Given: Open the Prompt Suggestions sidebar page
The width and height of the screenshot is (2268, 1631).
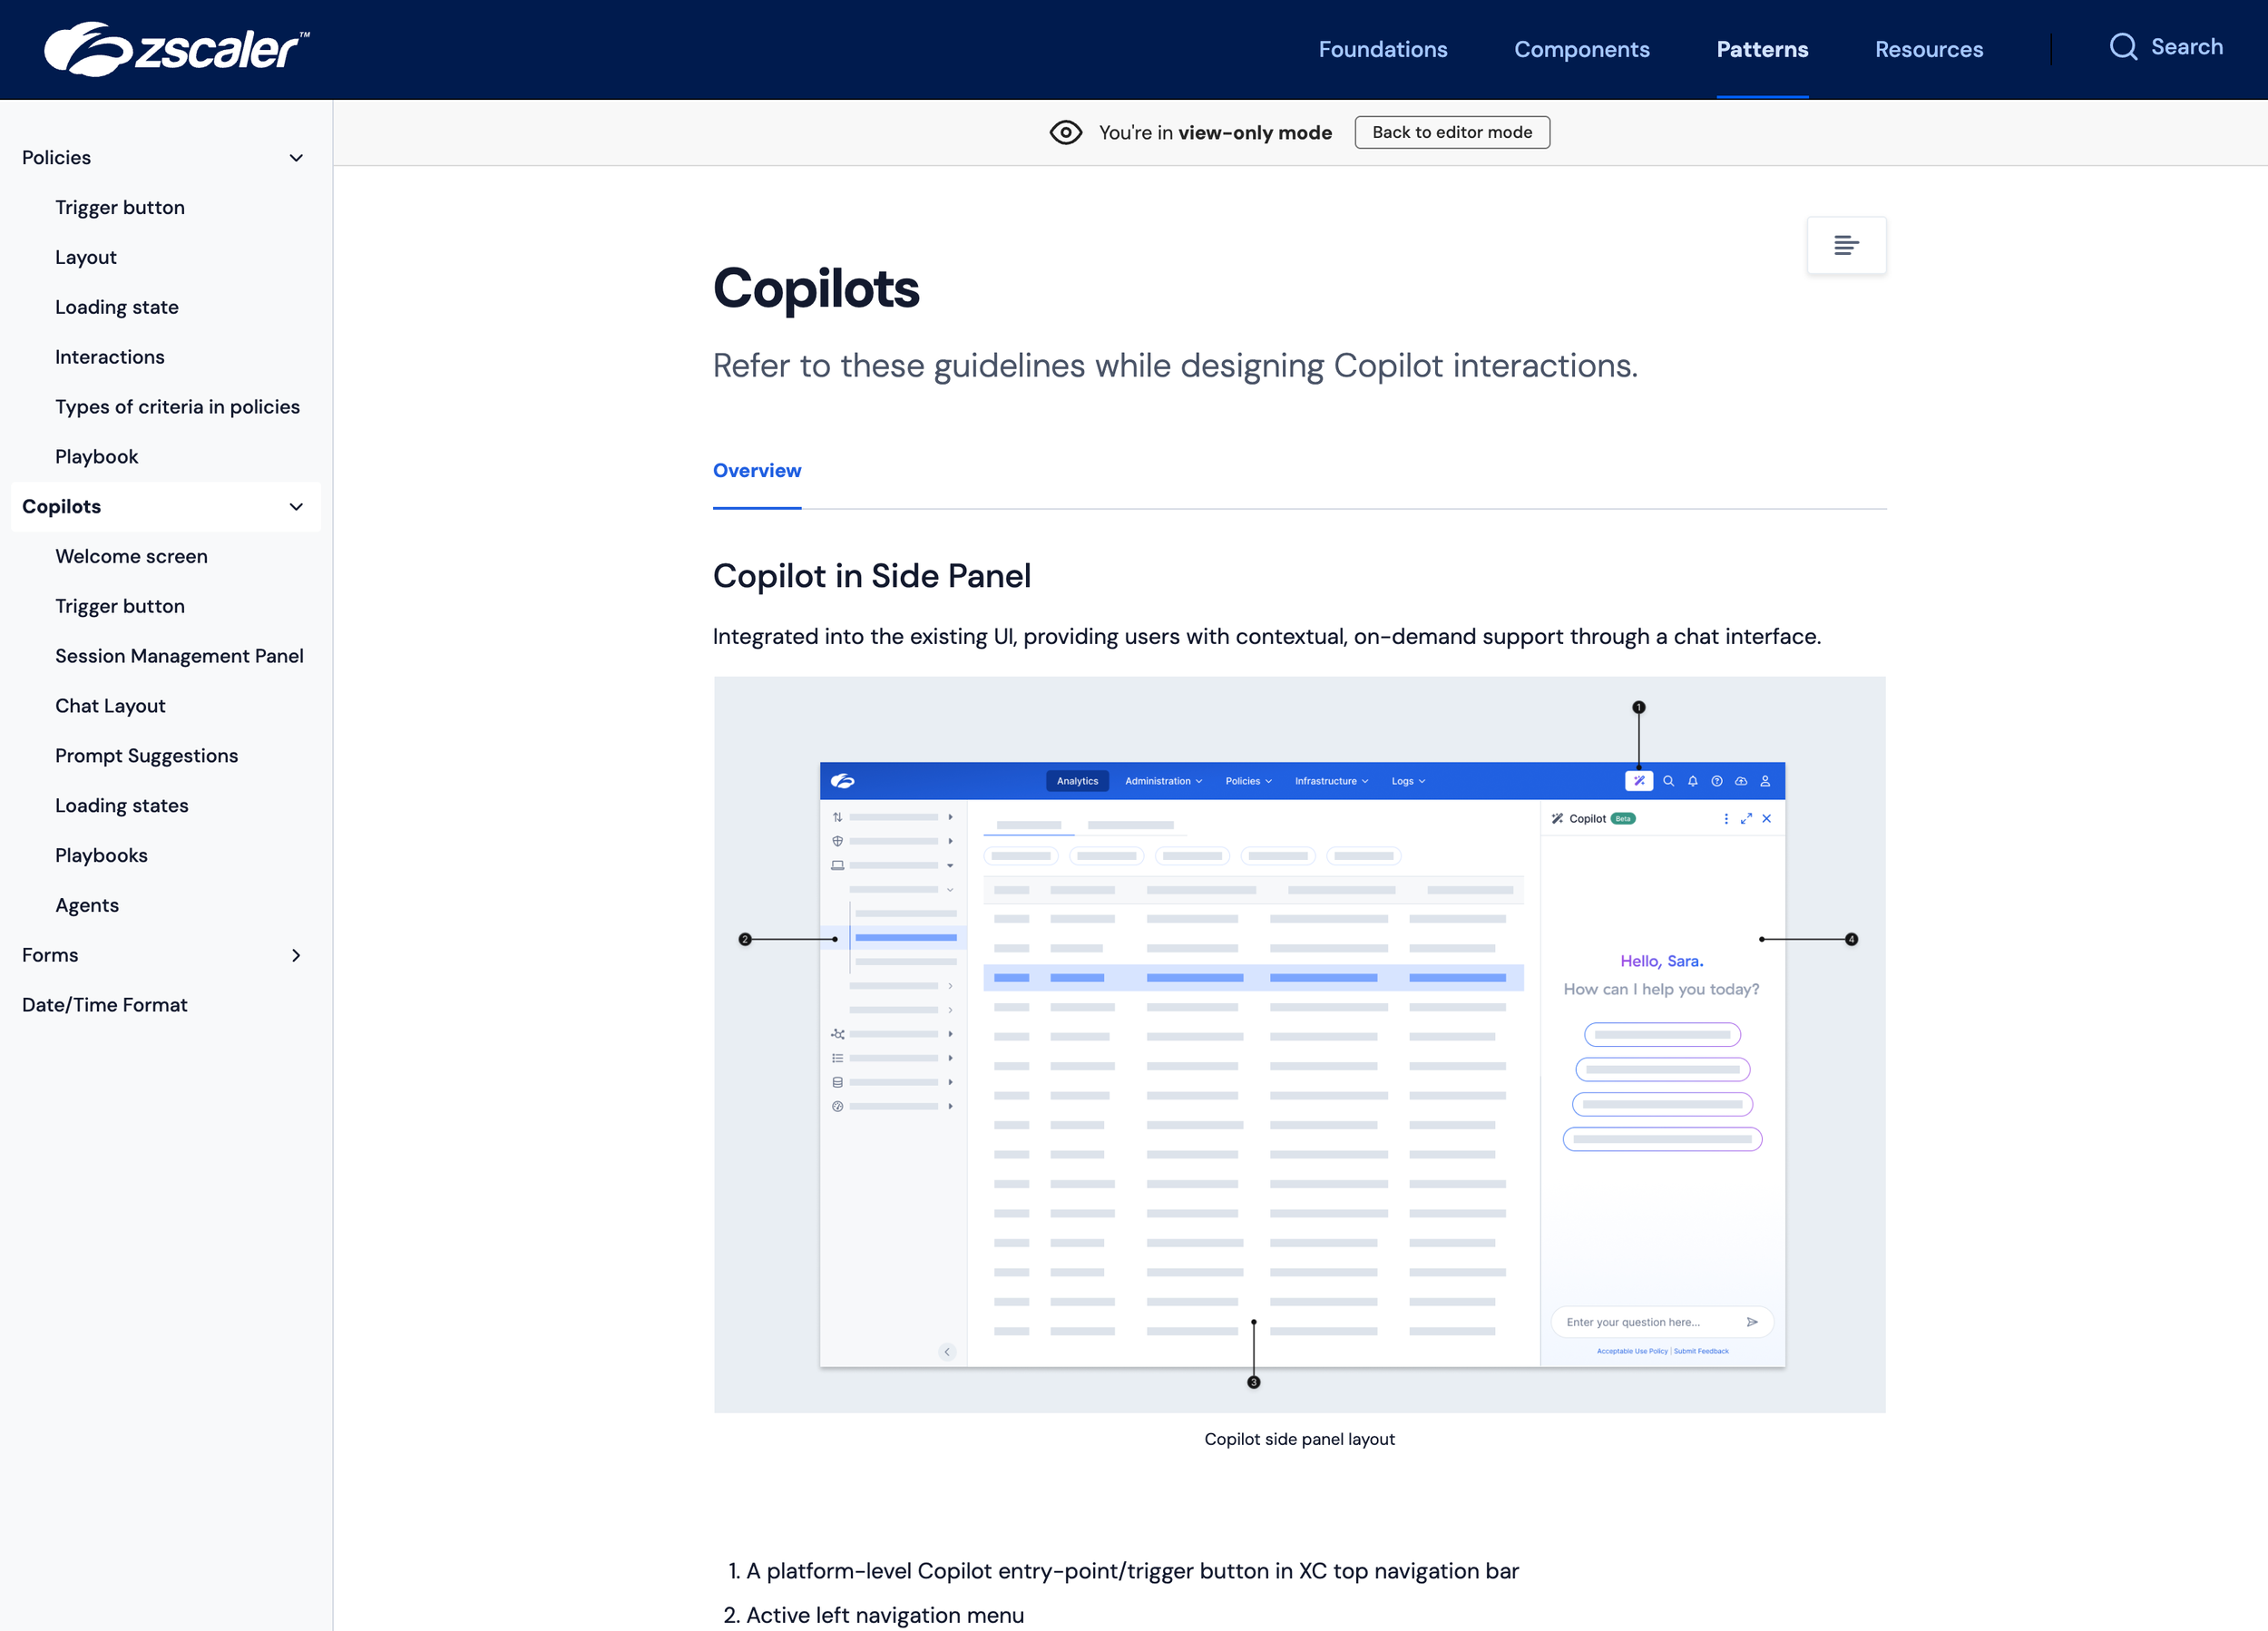Looking at the screenshot, I should pos(146,756).
